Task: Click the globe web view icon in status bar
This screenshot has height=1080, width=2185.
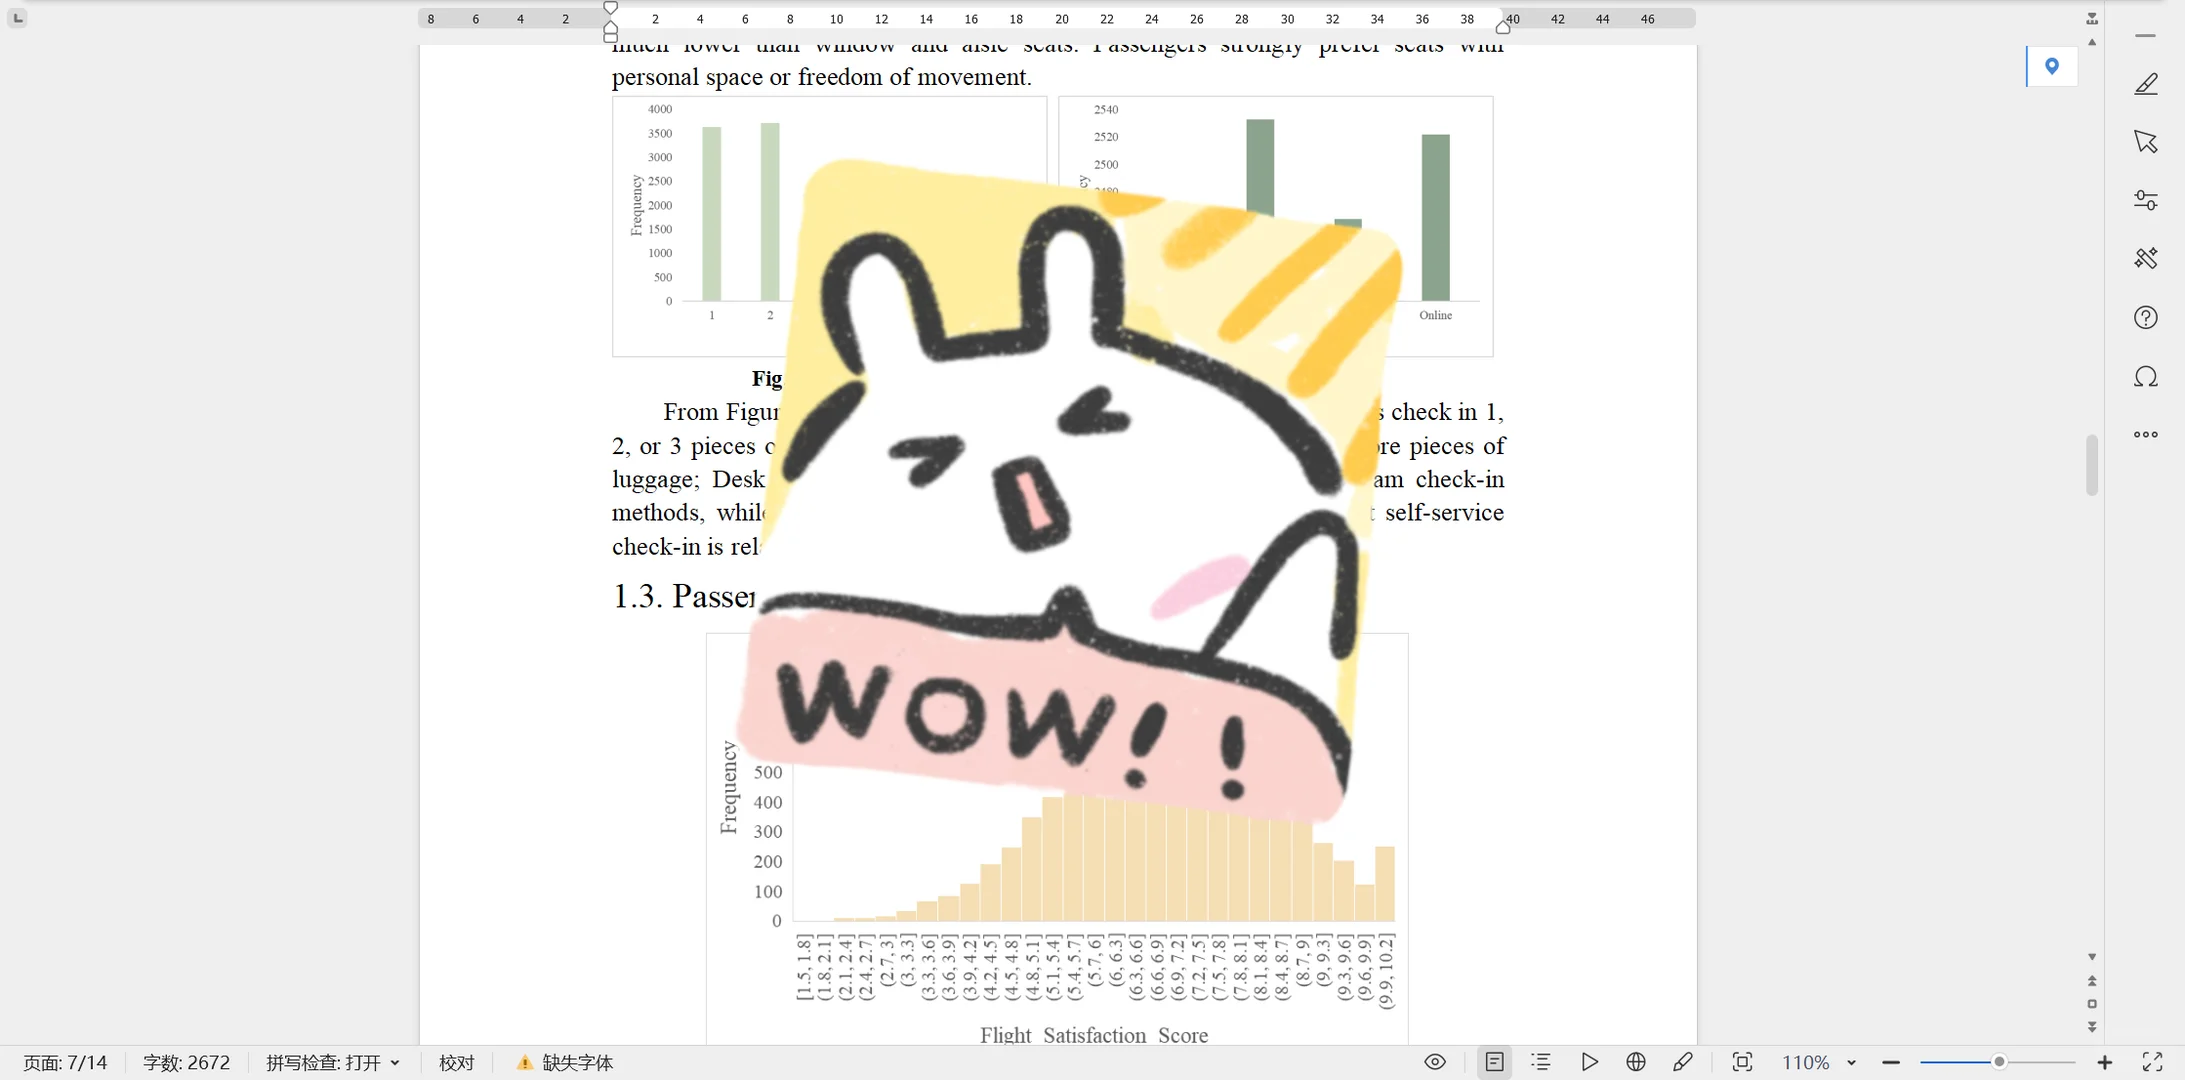Action: coord(1635,1062)
